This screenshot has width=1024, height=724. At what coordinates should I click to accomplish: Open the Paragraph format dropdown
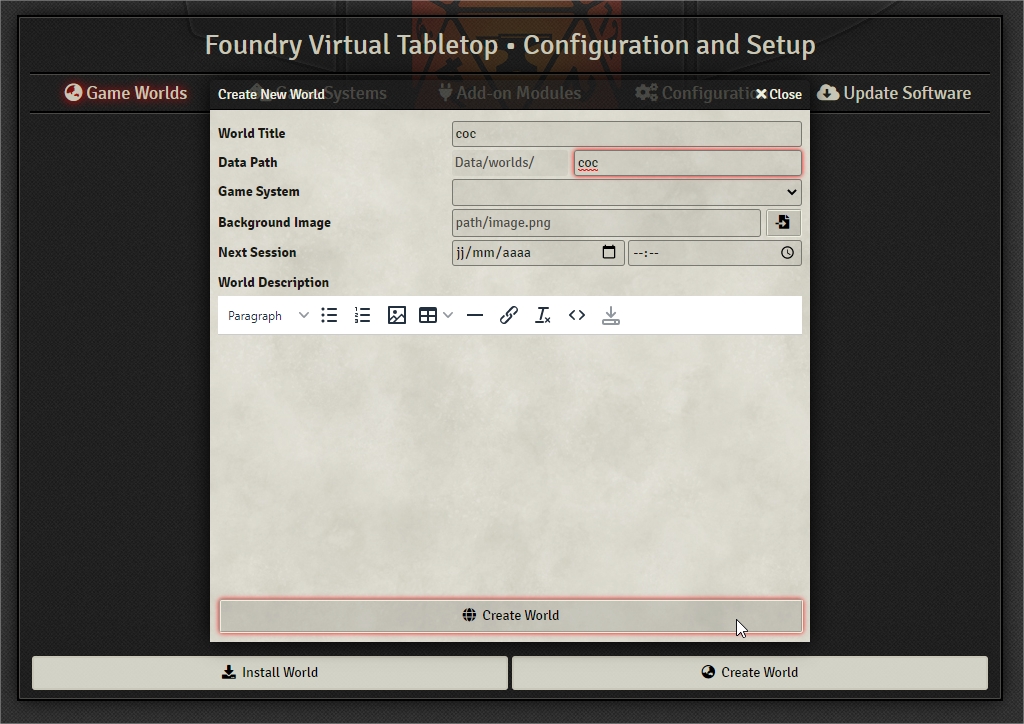pyautogui.click(x=268, y=315)
